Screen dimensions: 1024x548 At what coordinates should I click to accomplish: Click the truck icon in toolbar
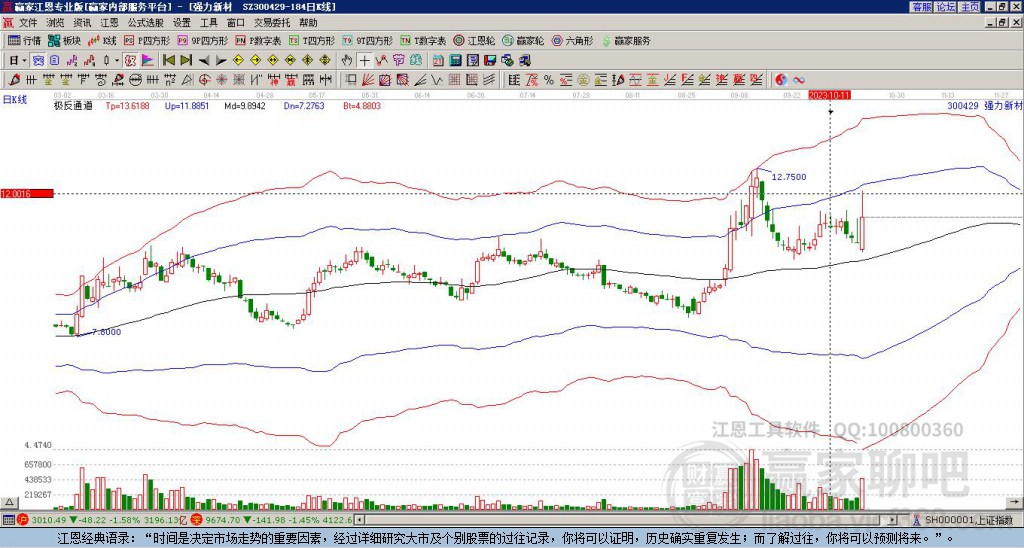pyautogui.click(x=524, y=61)
